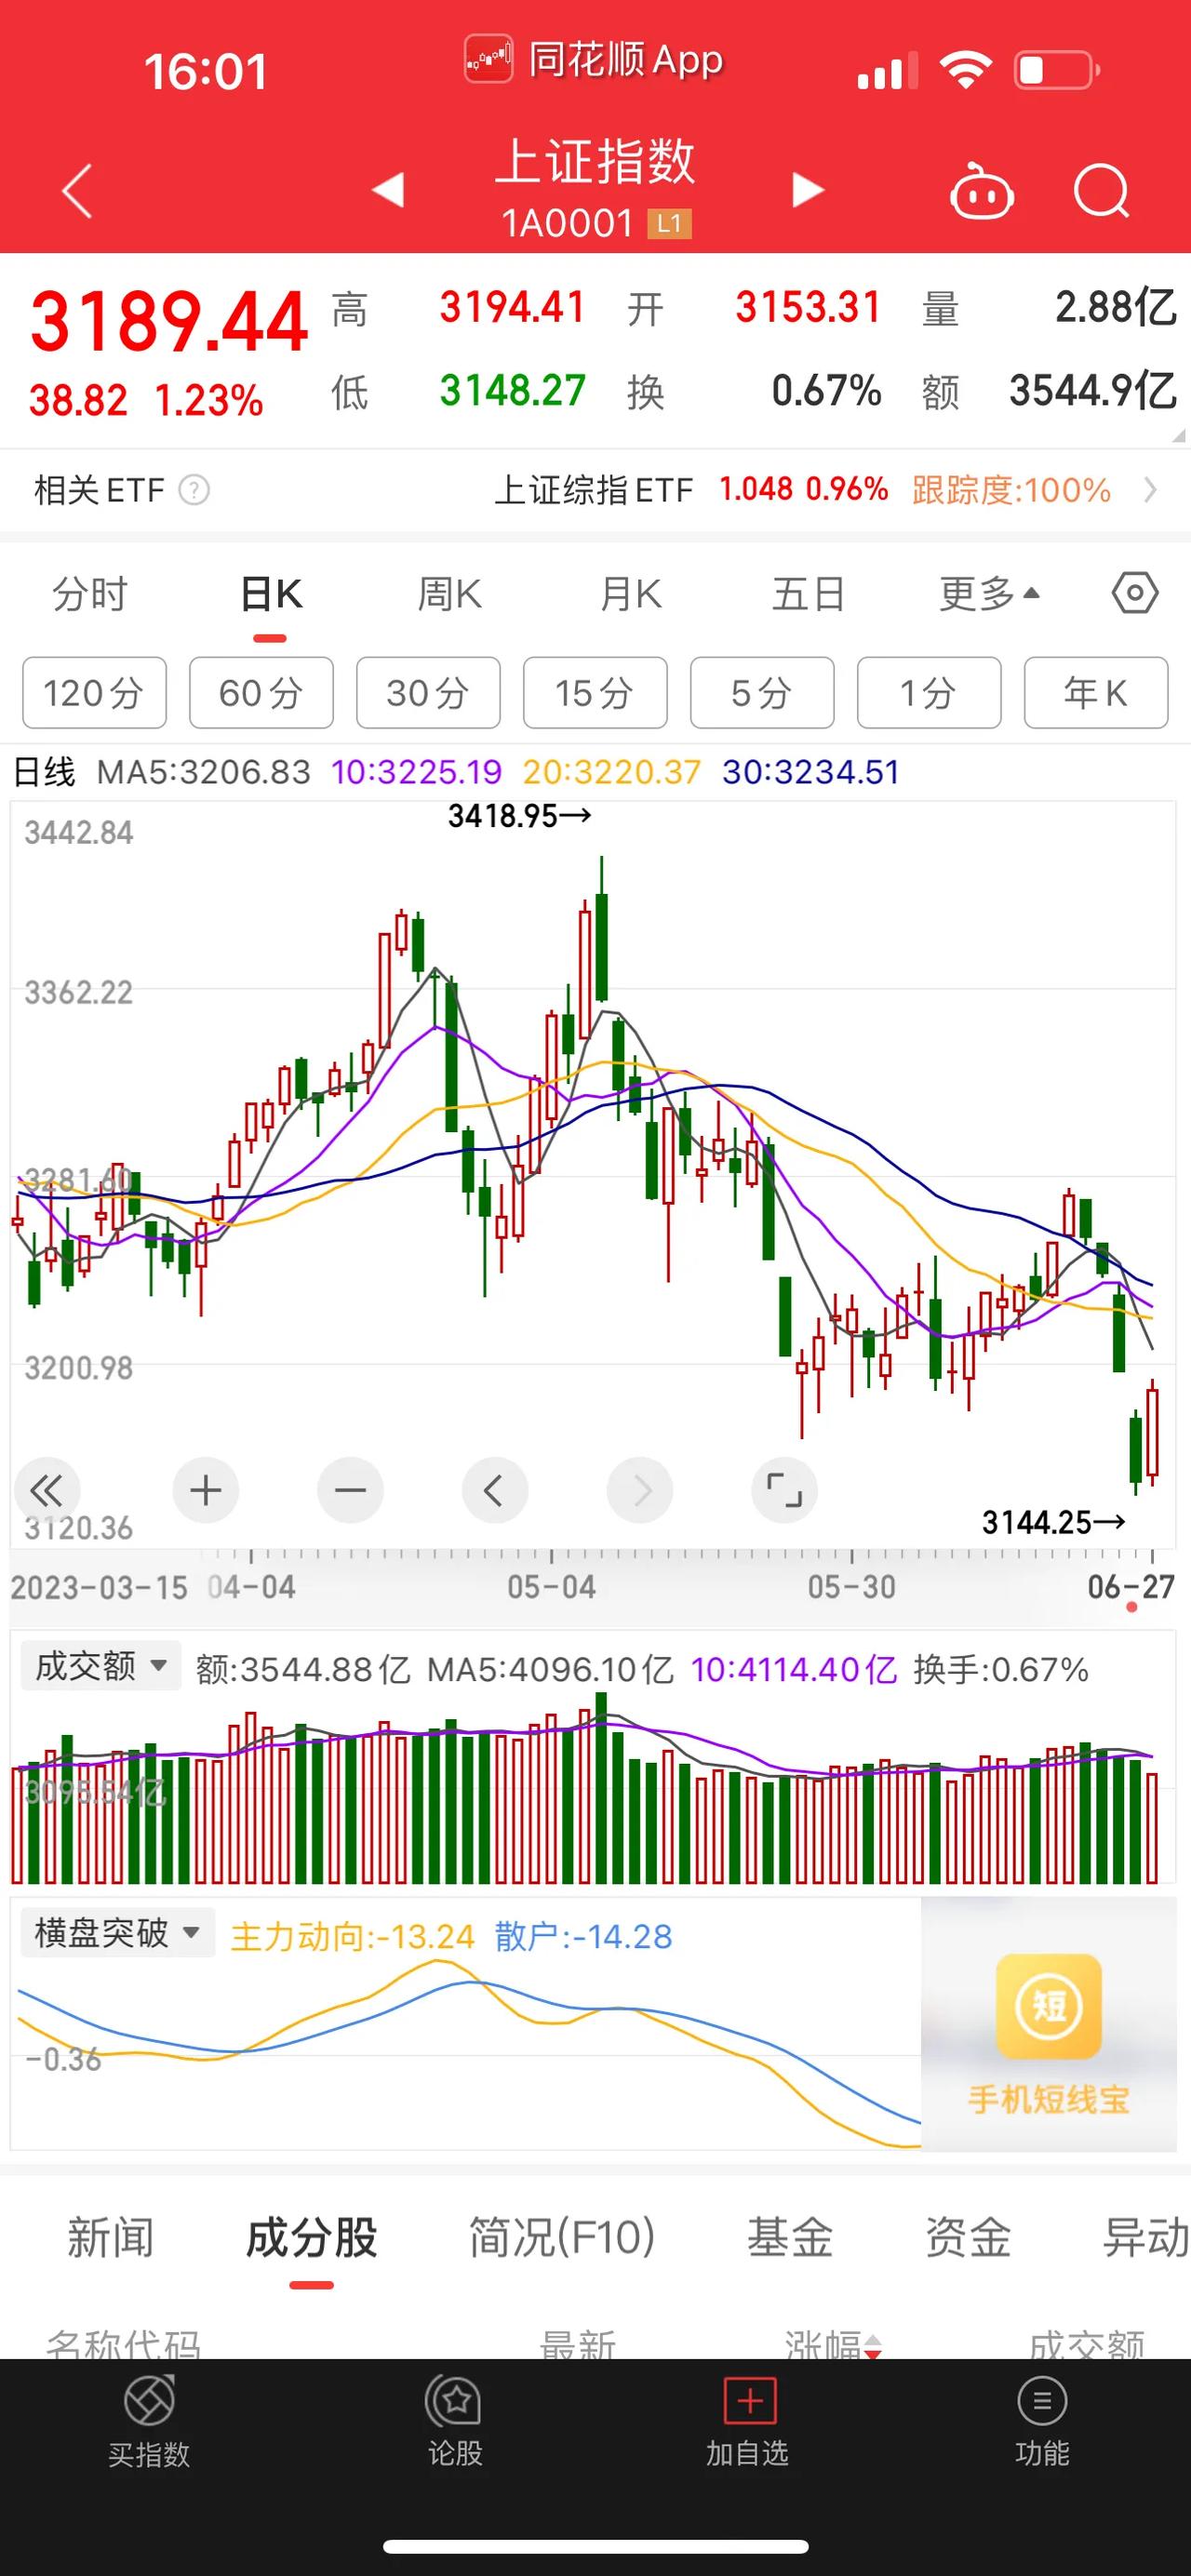Switch to 五日 chart tab
The width and height of the screenshot is (1191, 2576).
coord(808,594)
